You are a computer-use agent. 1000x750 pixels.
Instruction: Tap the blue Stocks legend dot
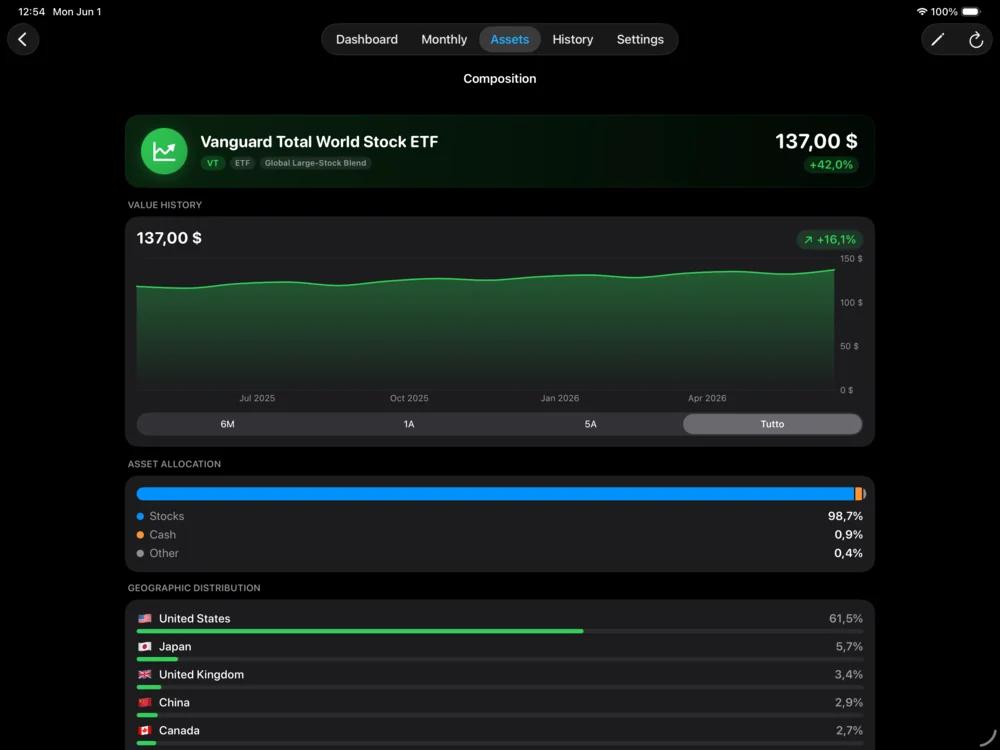click(x=140, y=517)
